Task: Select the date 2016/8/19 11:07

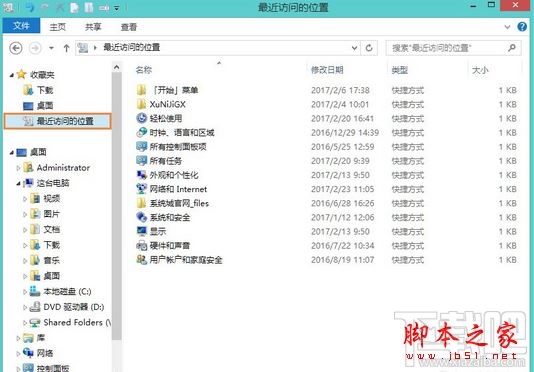Action: 343,260
